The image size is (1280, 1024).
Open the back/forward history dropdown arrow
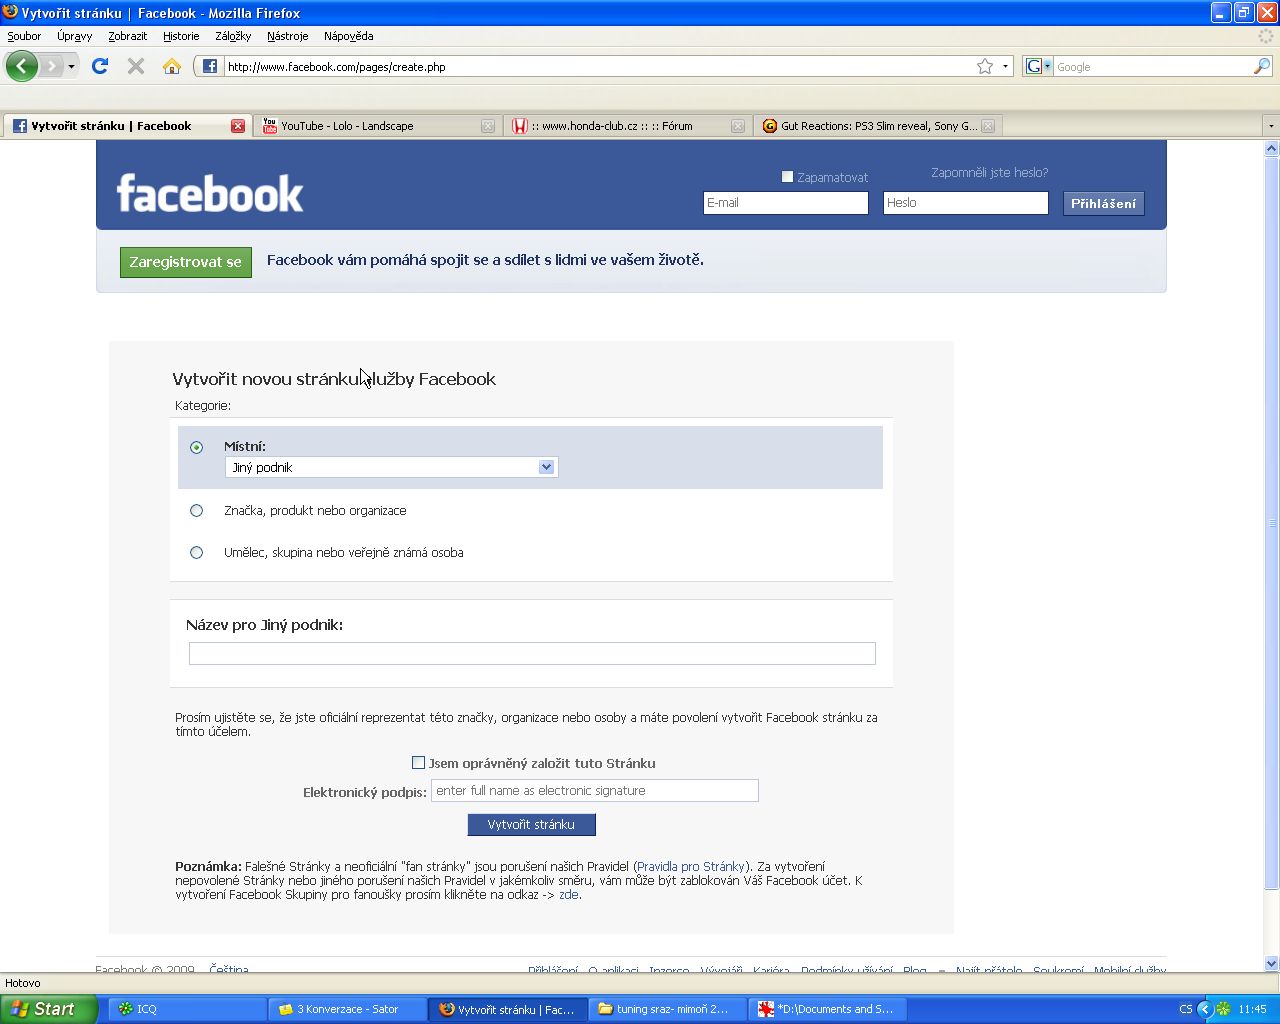[x=71, y=67]
